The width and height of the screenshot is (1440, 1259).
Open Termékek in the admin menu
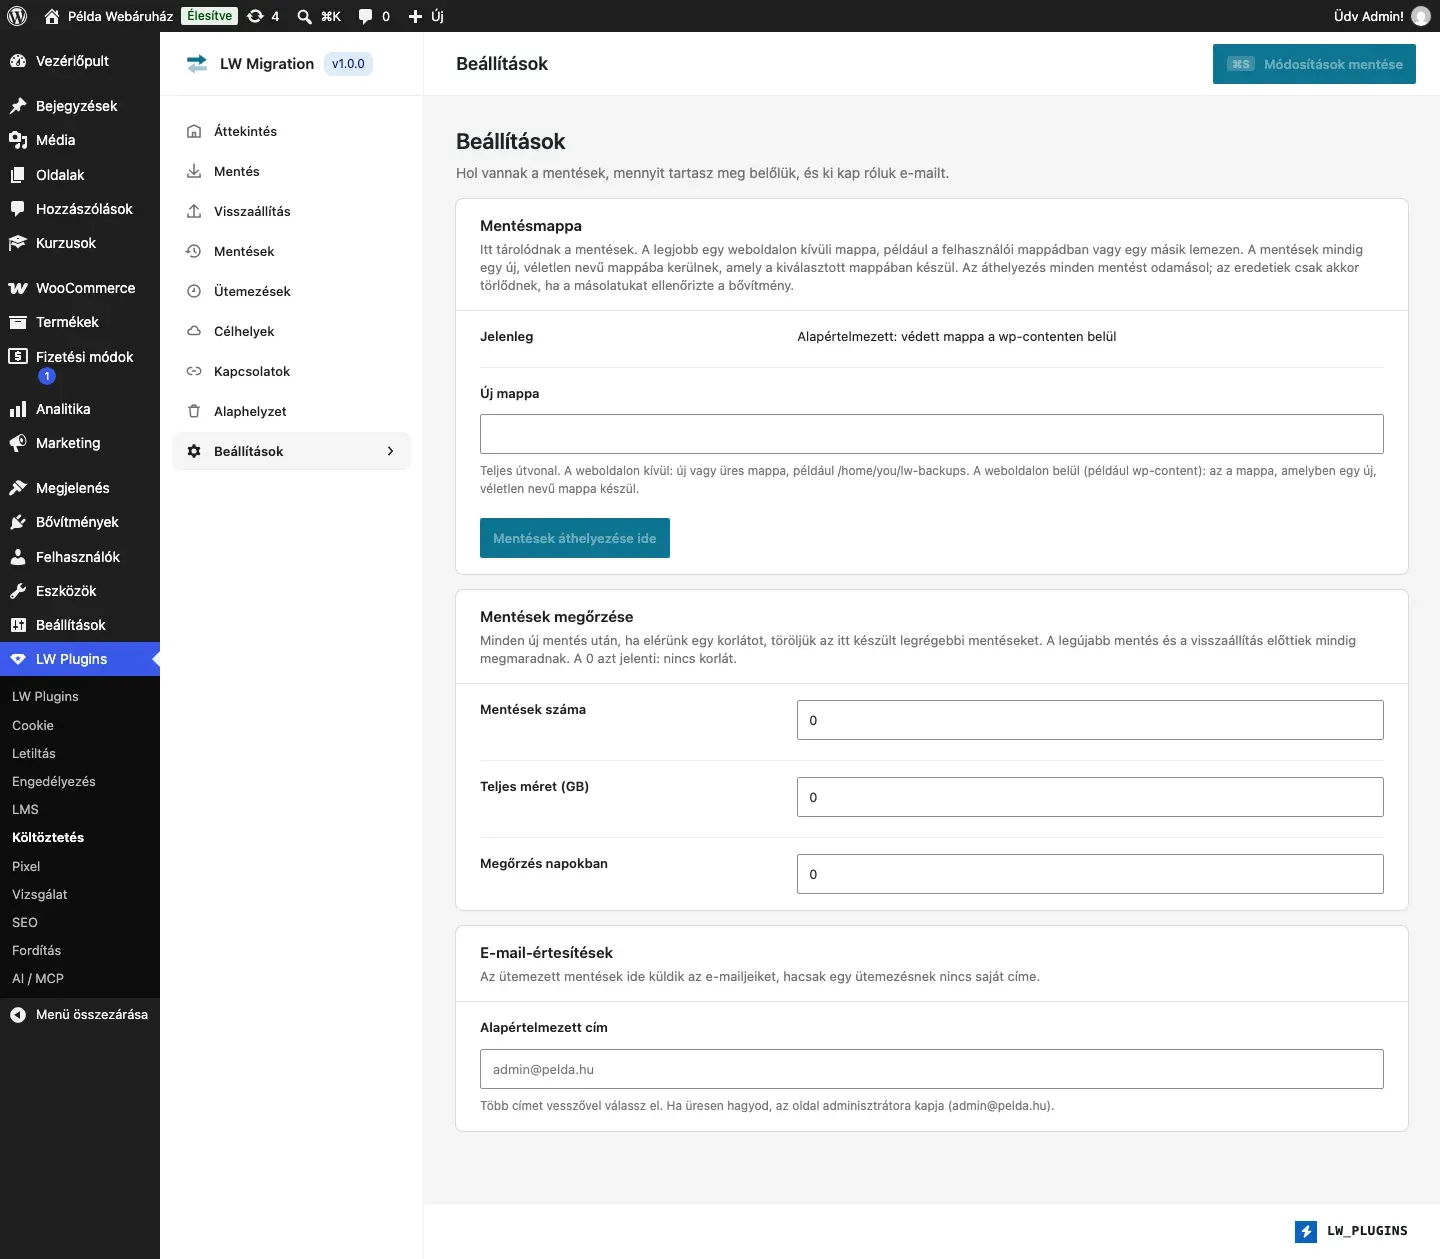point(80,322)
